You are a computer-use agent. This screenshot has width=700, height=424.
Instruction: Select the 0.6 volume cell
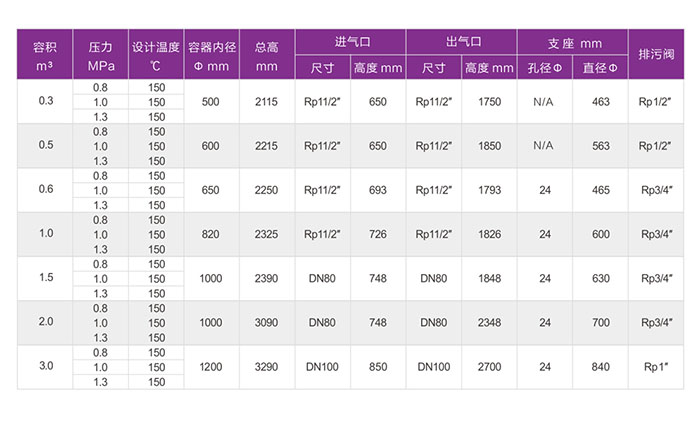(x=46, y=189)
